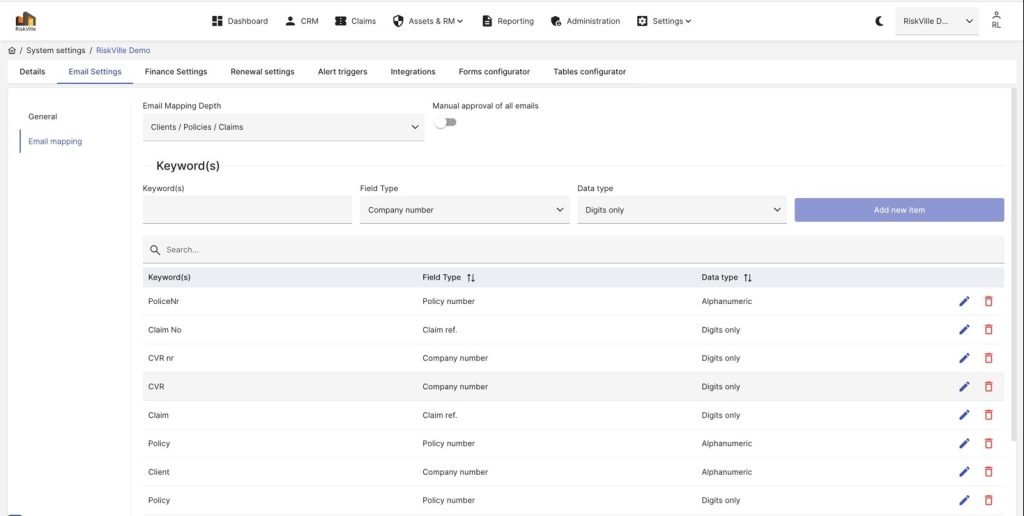1024x516 pixels.
Task: Click the Add new item button
Action: coord(898,210)
